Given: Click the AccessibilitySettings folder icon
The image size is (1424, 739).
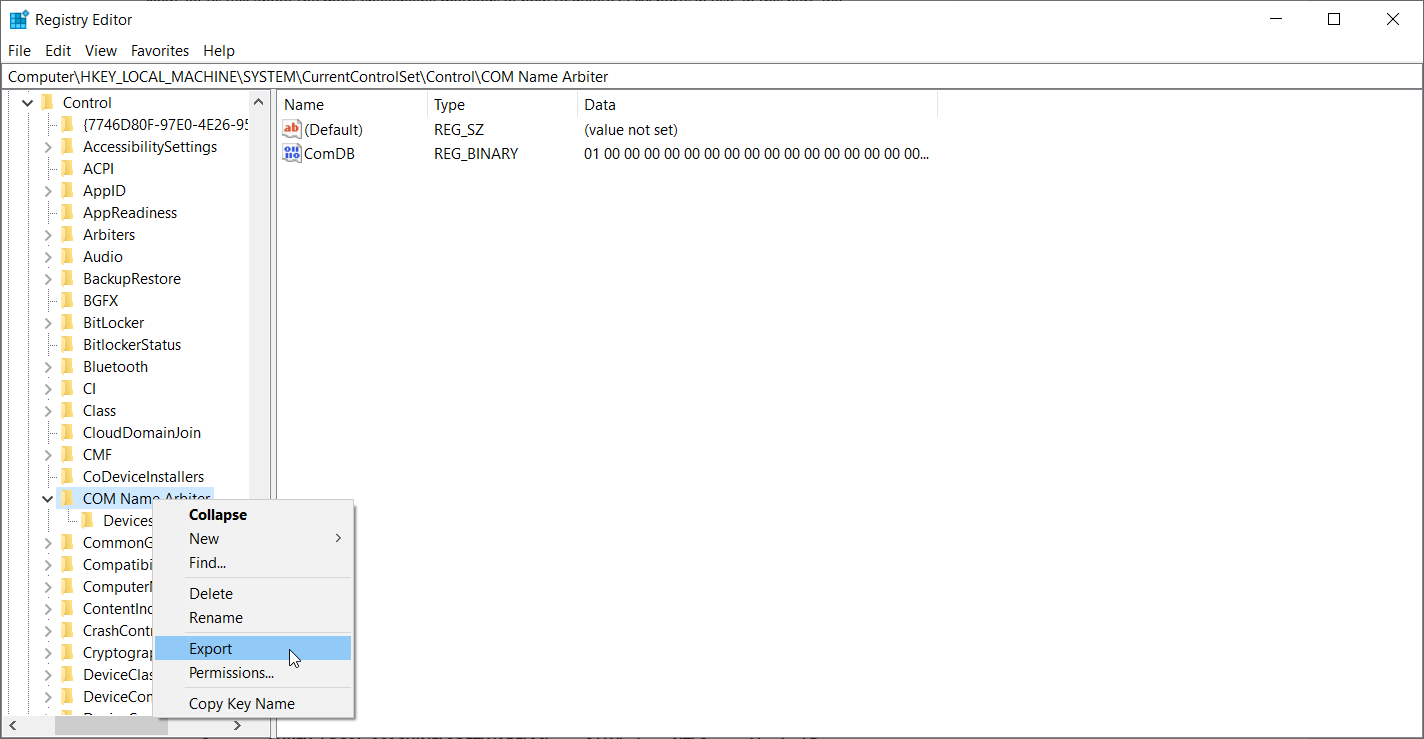Looking at the screenshot, I should pos(68,146).
